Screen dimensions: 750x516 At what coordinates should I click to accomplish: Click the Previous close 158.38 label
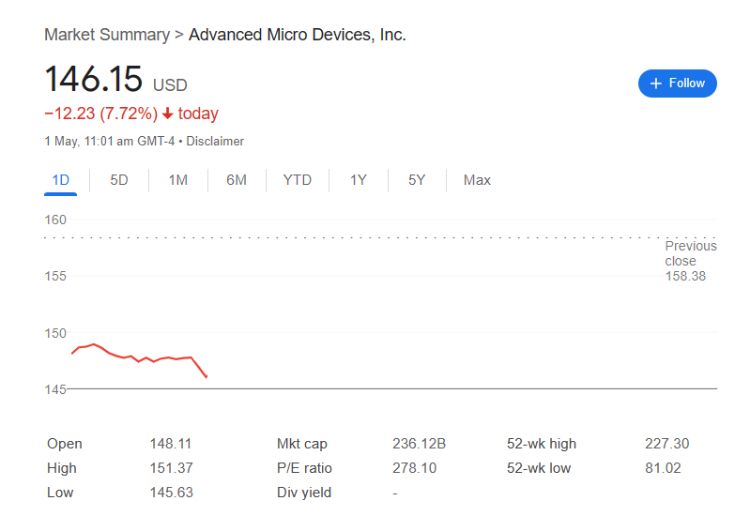(x=690, y=261)
